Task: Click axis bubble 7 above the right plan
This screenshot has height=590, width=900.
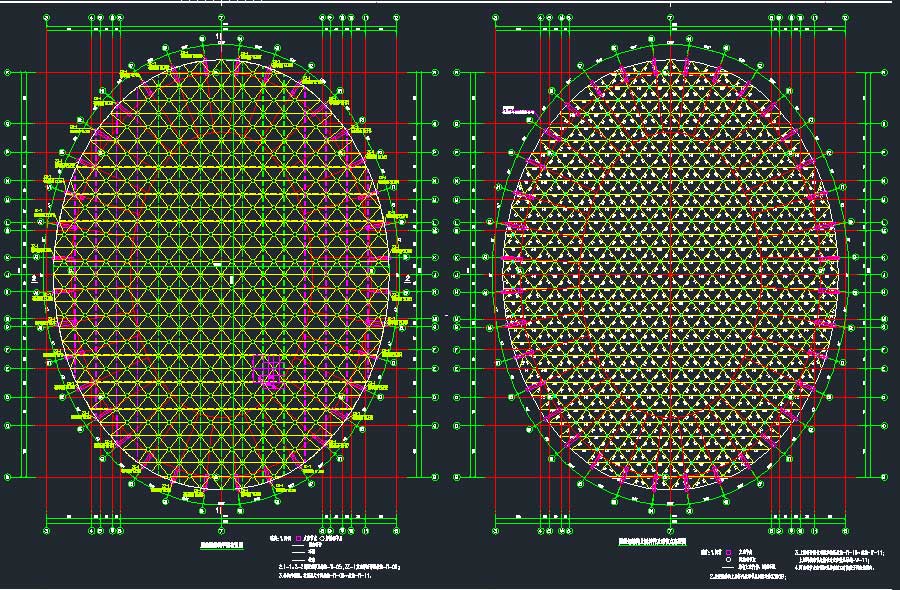Action: coord(670,18)
